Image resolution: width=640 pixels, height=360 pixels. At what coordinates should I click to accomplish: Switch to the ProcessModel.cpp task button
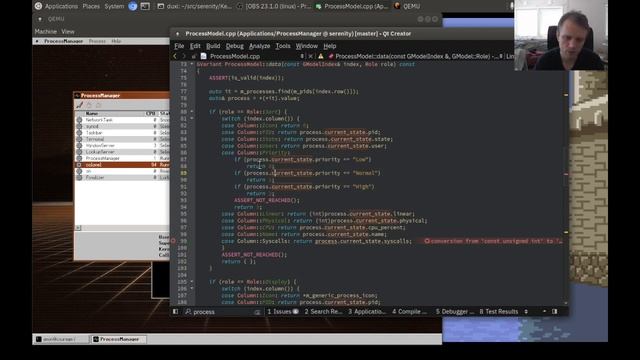pyautogui.click(x=352, y=6)
